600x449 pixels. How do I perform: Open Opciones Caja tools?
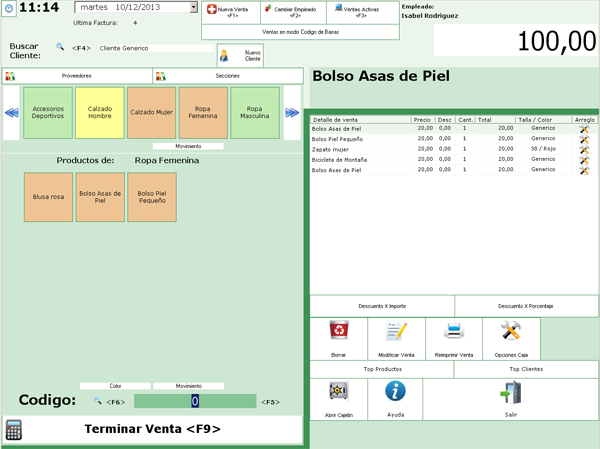coord(511,332)
